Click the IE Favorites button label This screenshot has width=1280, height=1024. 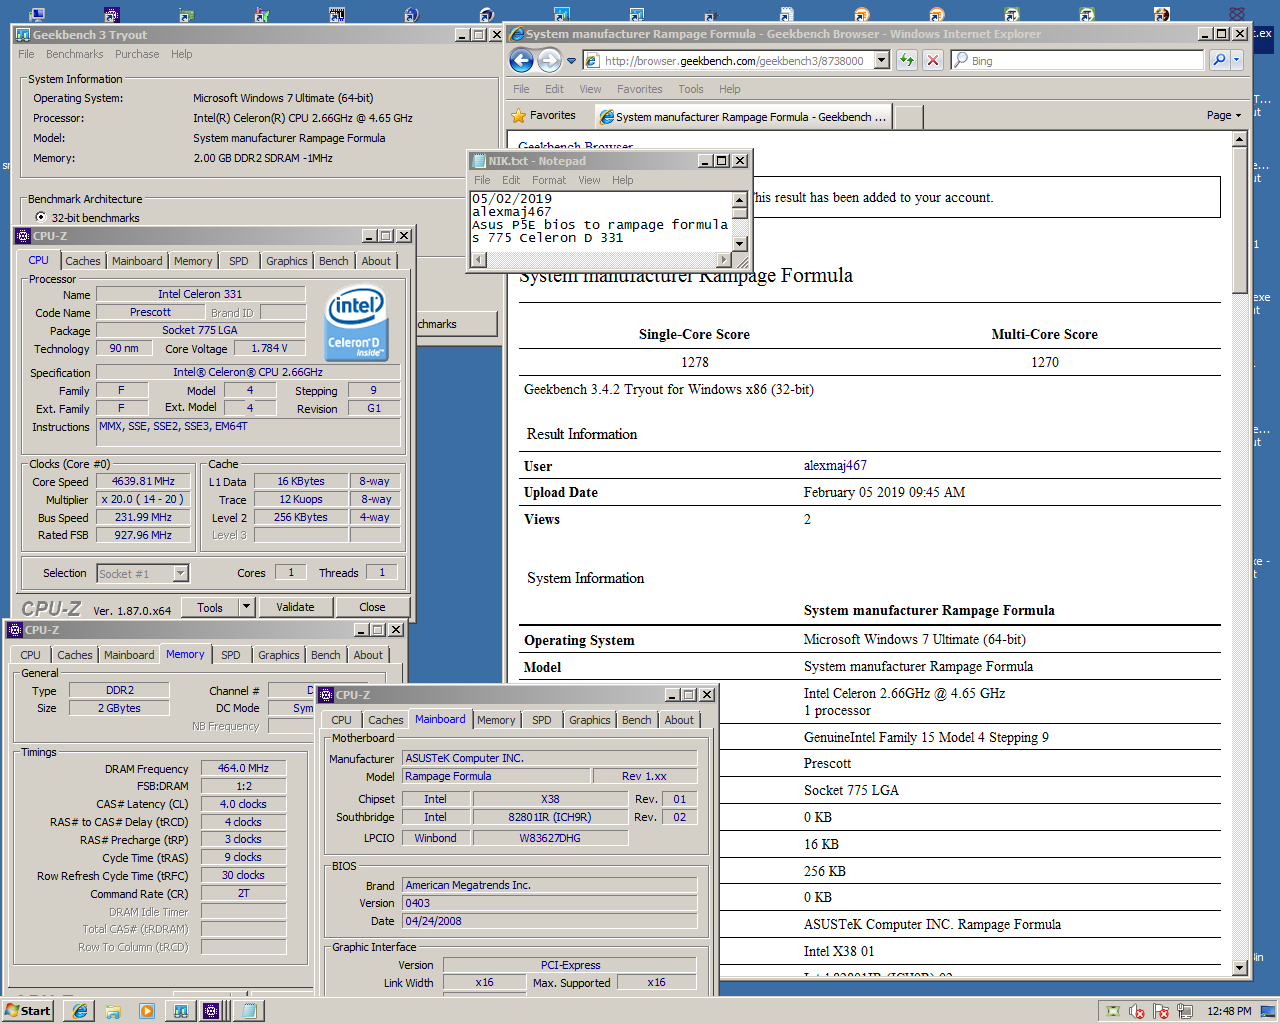click(x=552, y=116)
